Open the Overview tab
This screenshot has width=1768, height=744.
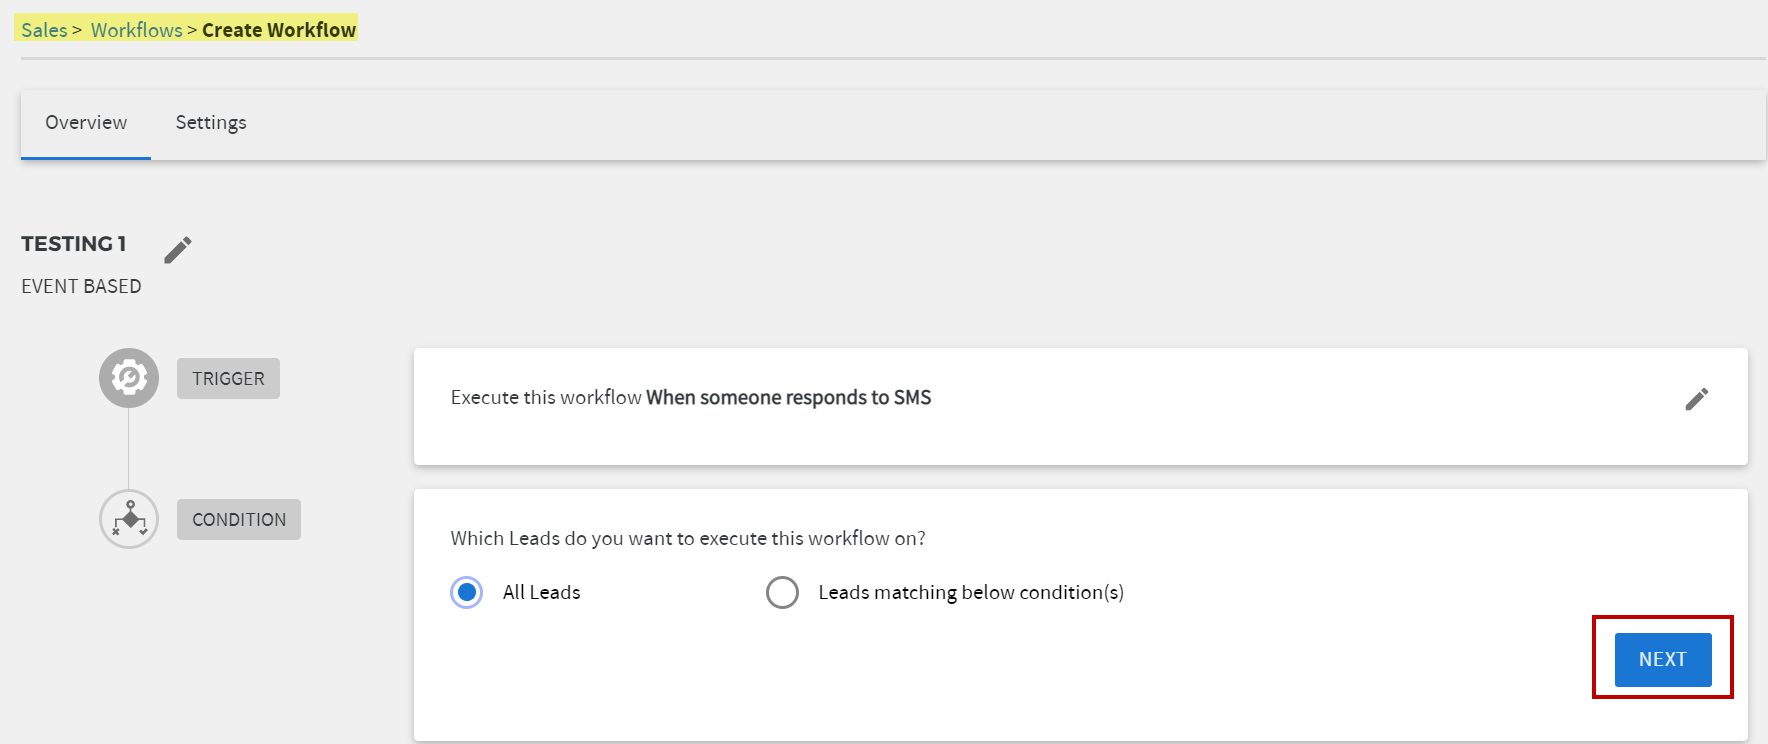coord(86,123)
